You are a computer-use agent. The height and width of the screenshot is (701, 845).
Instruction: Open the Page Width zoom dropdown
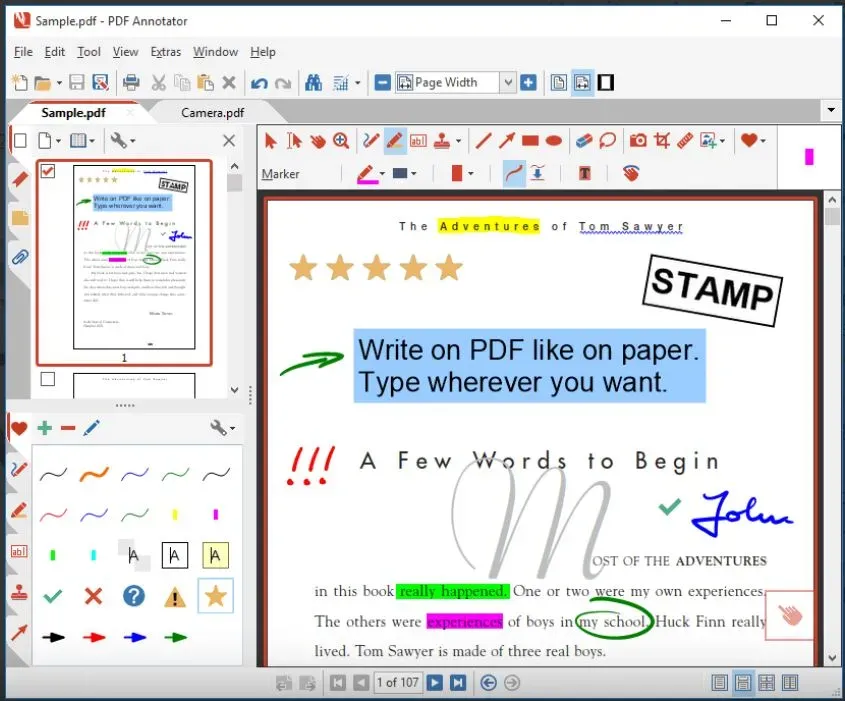[507, 82]
